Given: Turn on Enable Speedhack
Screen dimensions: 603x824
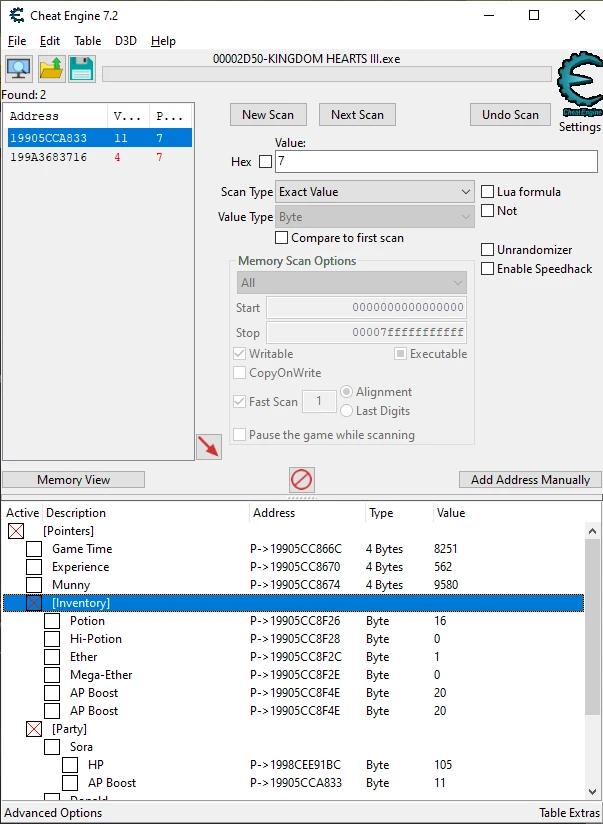Looking at the screenshot, I should point(487,269).
